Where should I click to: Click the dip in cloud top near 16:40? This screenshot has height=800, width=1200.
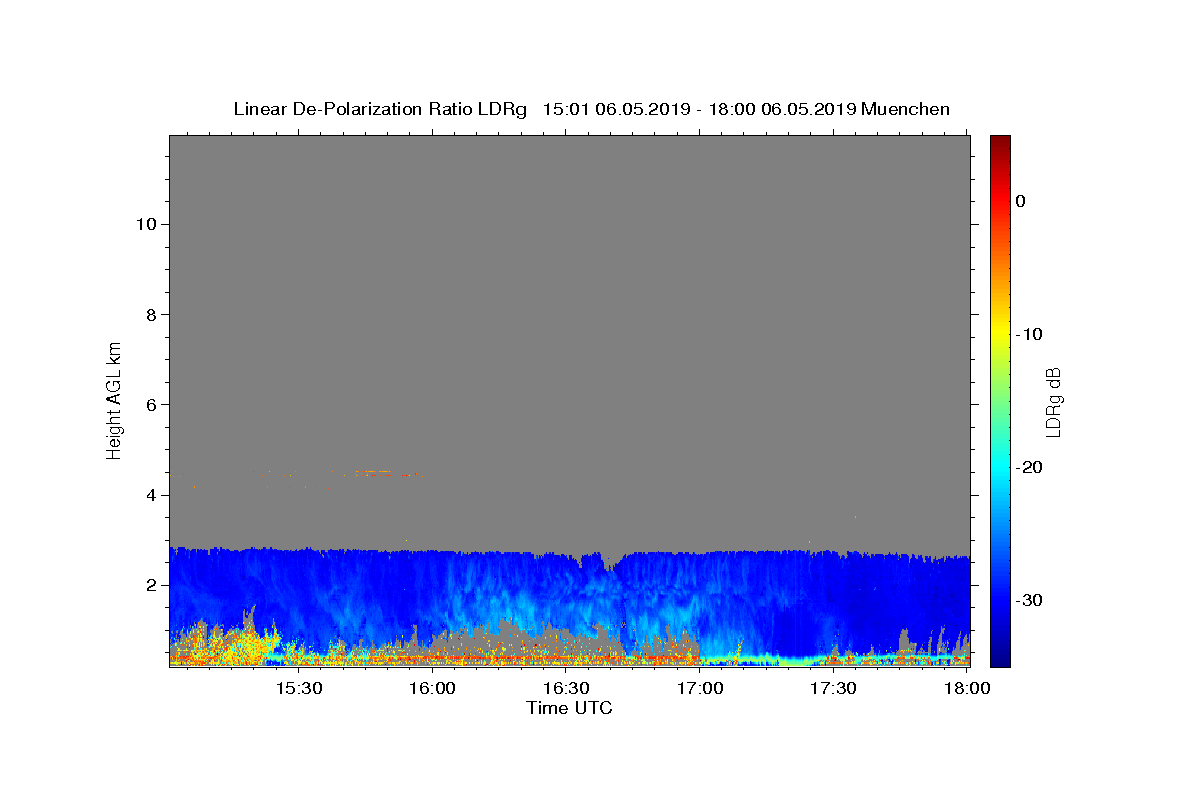coord(608,561)
